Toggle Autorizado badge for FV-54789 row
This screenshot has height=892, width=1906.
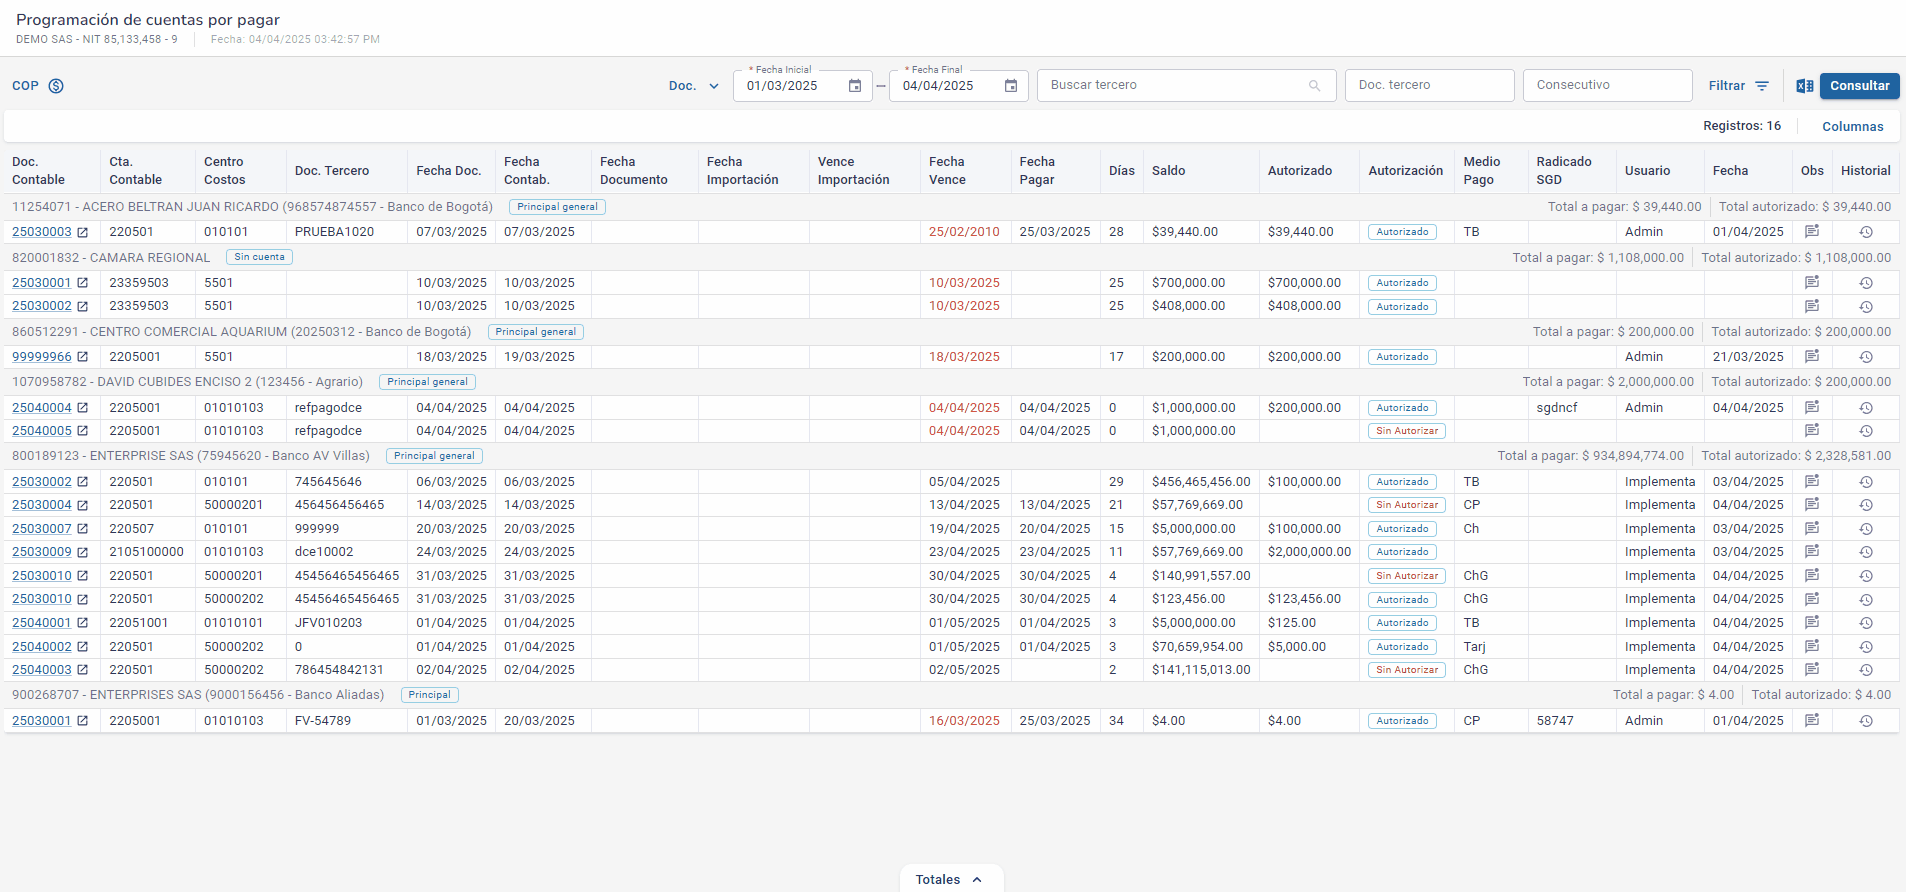coord(1402,721)
